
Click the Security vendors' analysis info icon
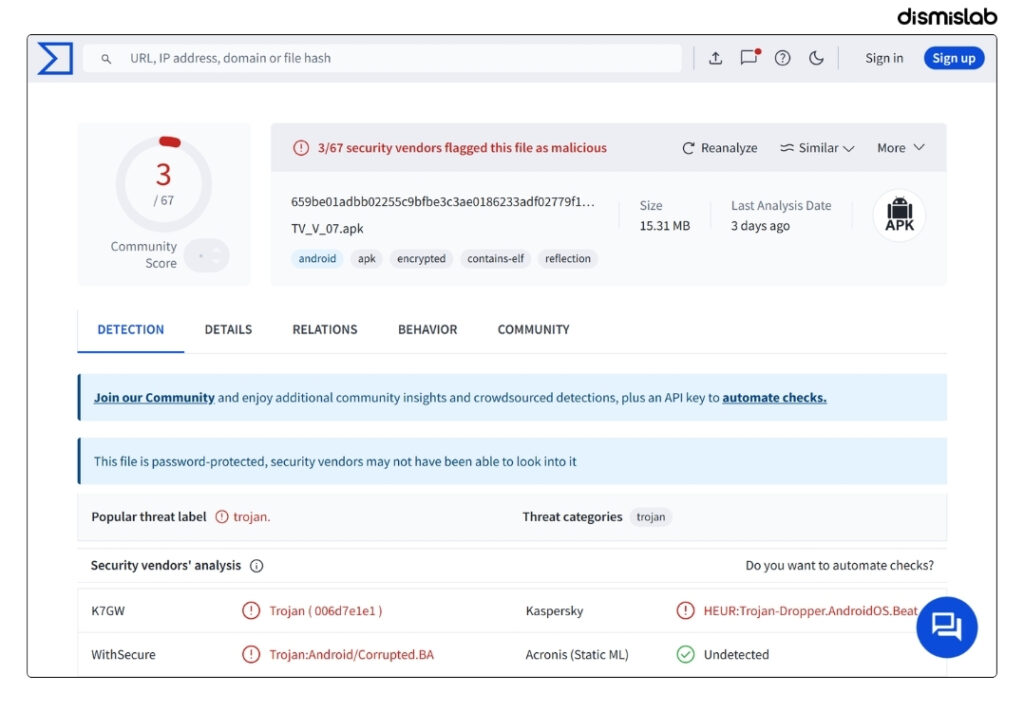pos(257,566)
